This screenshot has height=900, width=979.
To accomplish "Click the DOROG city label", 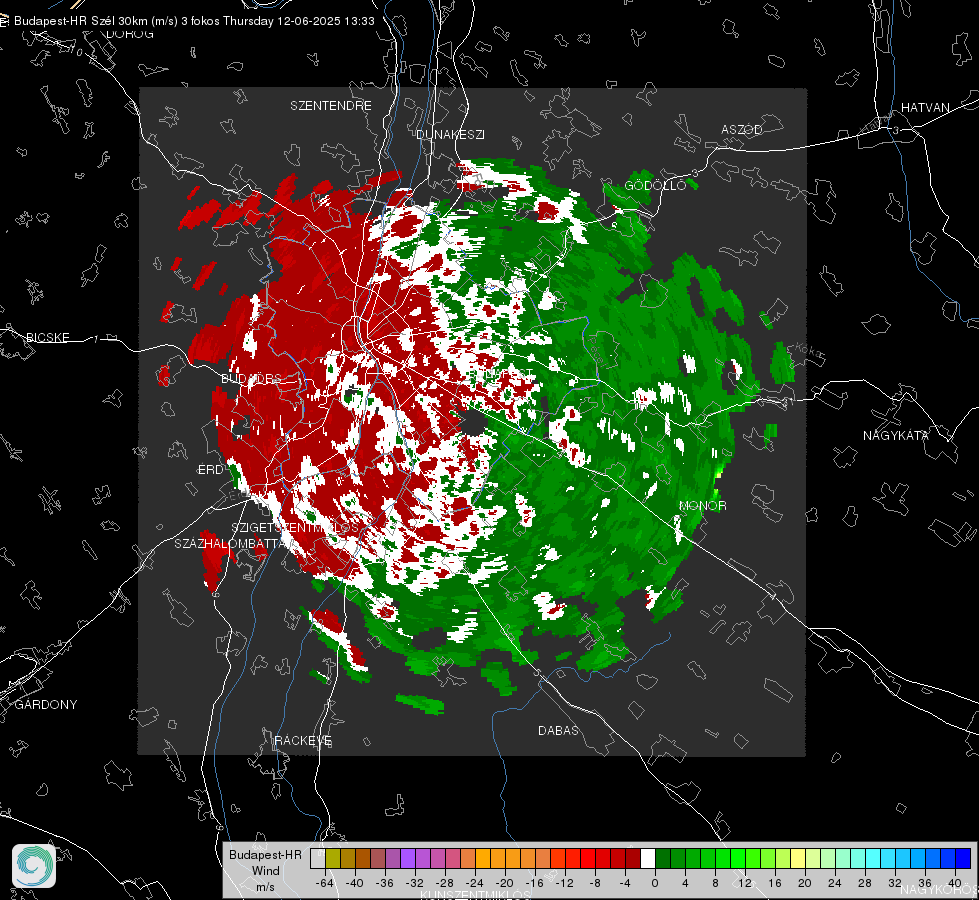I will click(130, 34).
